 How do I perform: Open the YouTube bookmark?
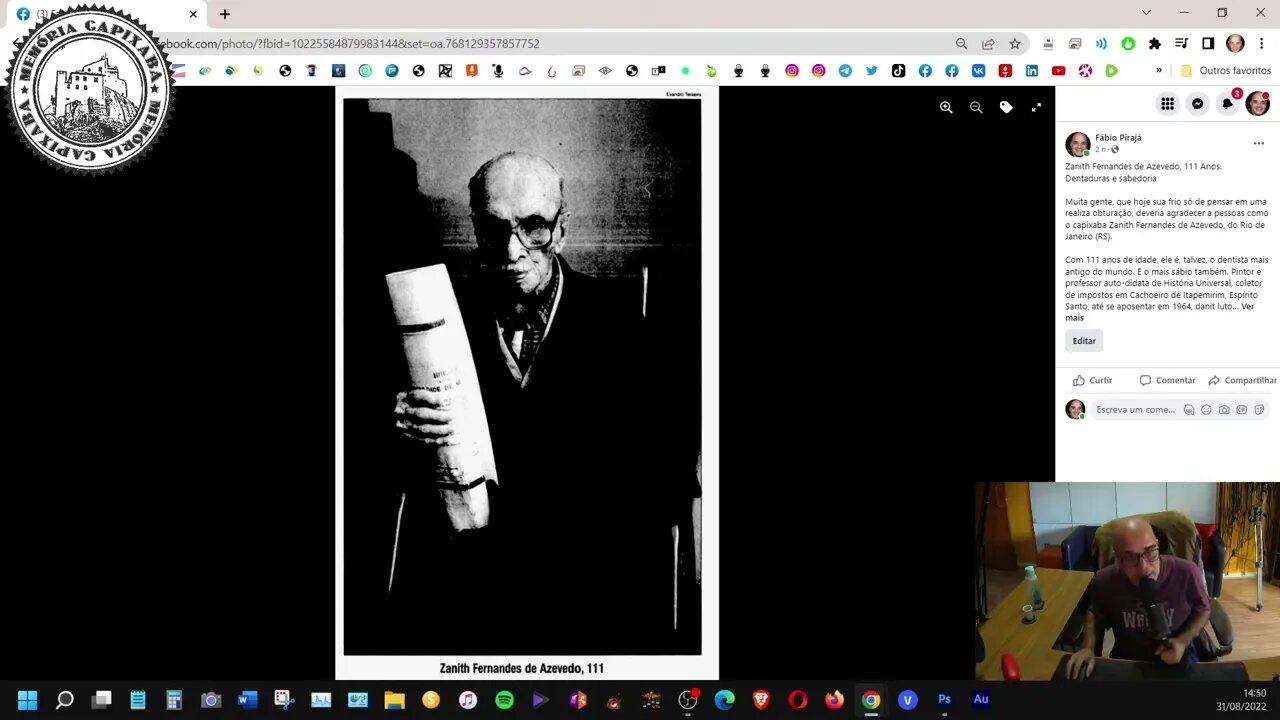pos(1058,71)
